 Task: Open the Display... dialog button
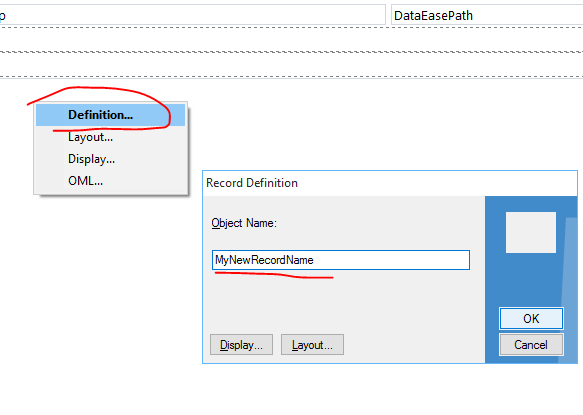(241, 345)
